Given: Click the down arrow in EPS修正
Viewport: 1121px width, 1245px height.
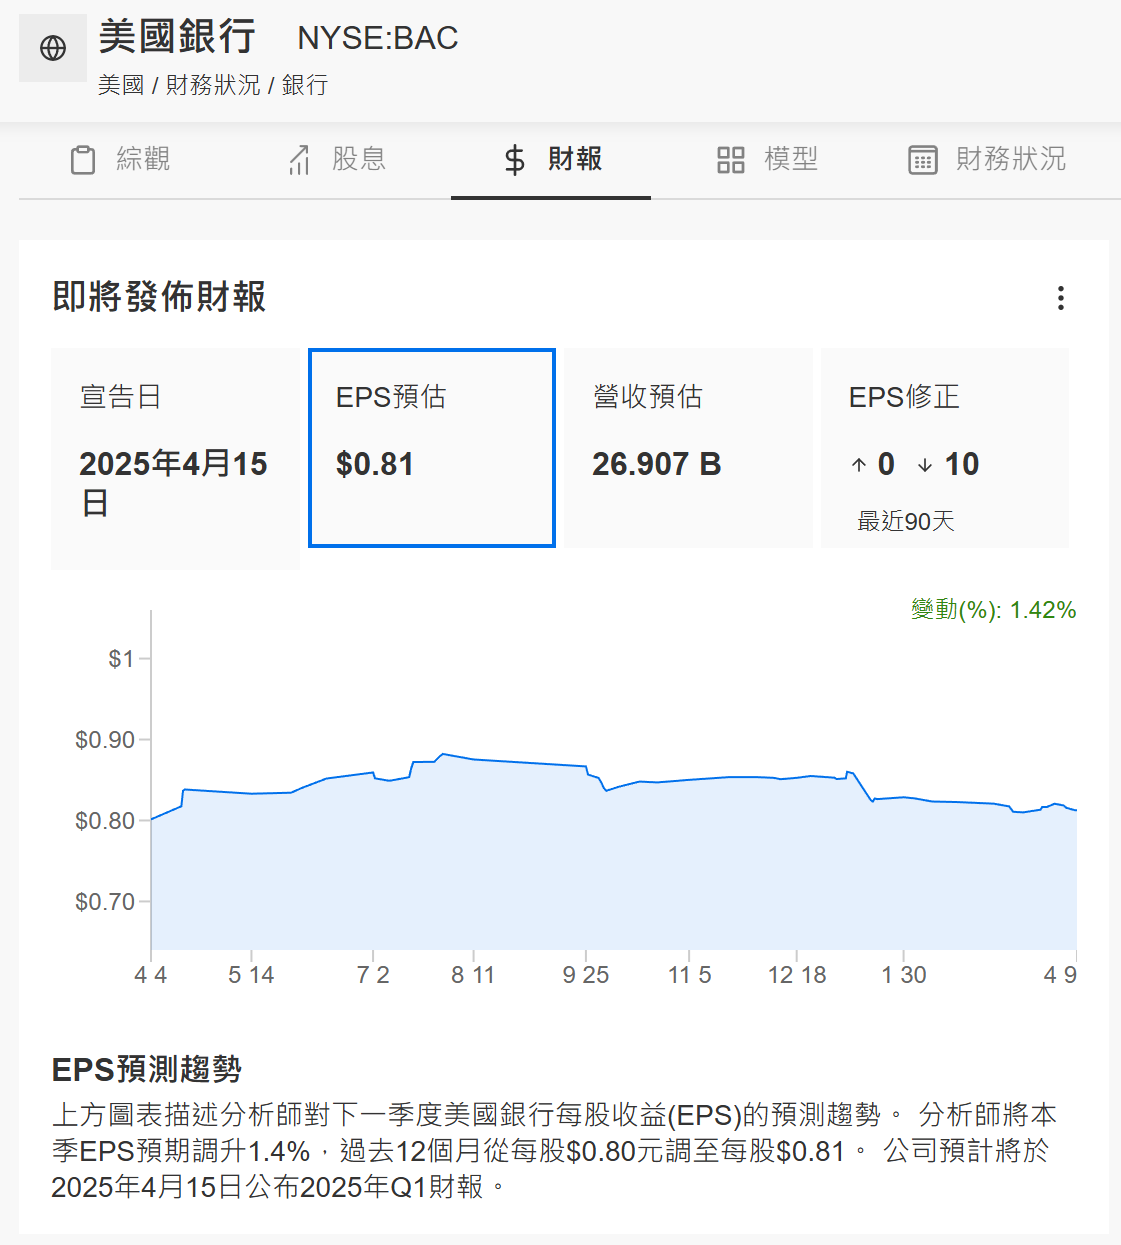Looking at the screenshot, I should pyautogui.click(x=925, y=465).
